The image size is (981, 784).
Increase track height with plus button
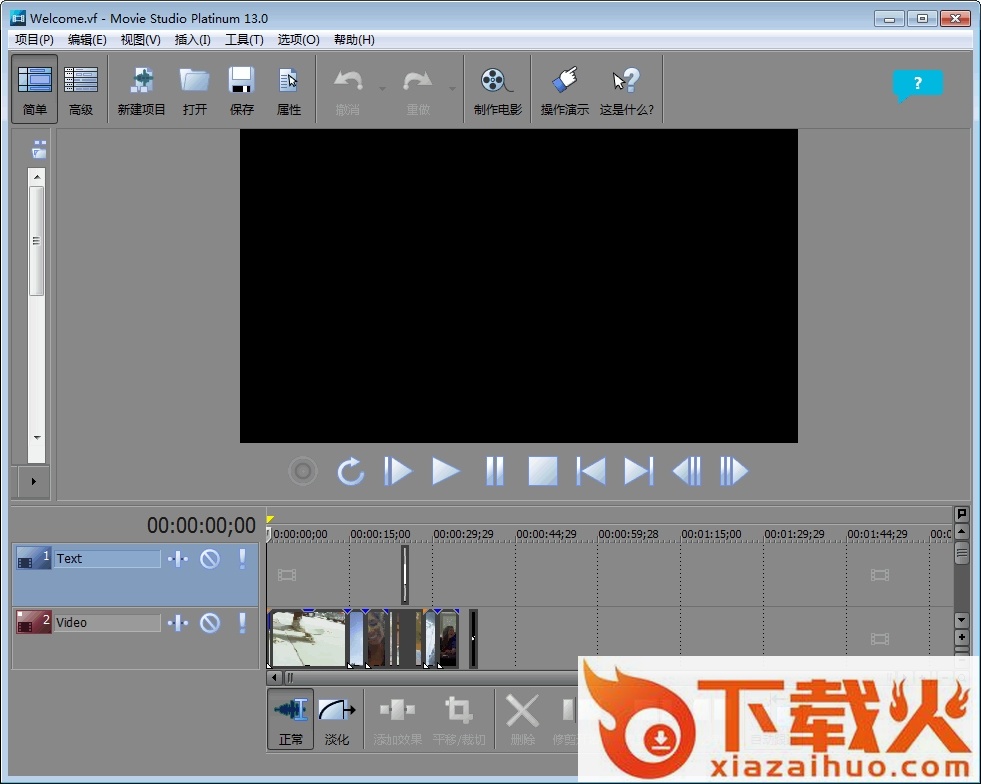(962, 637)
